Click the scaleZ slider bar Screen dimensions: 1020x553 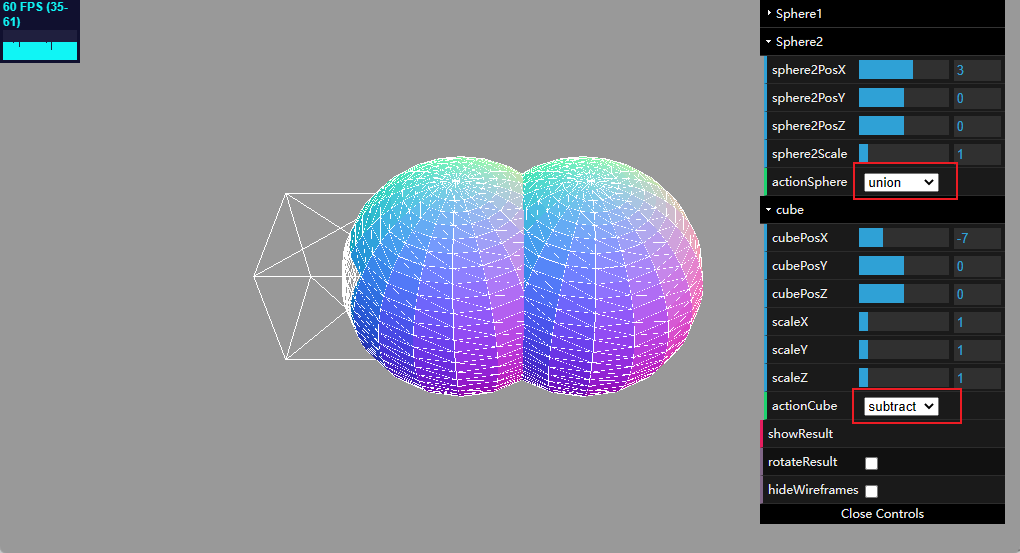(x=903, y=378)
